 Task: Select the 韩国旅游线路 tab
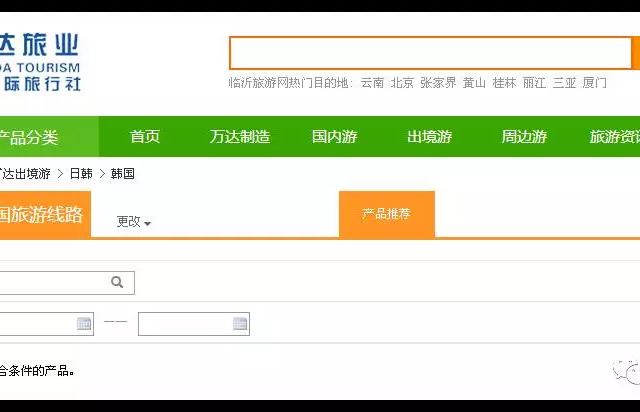[45, 214]
